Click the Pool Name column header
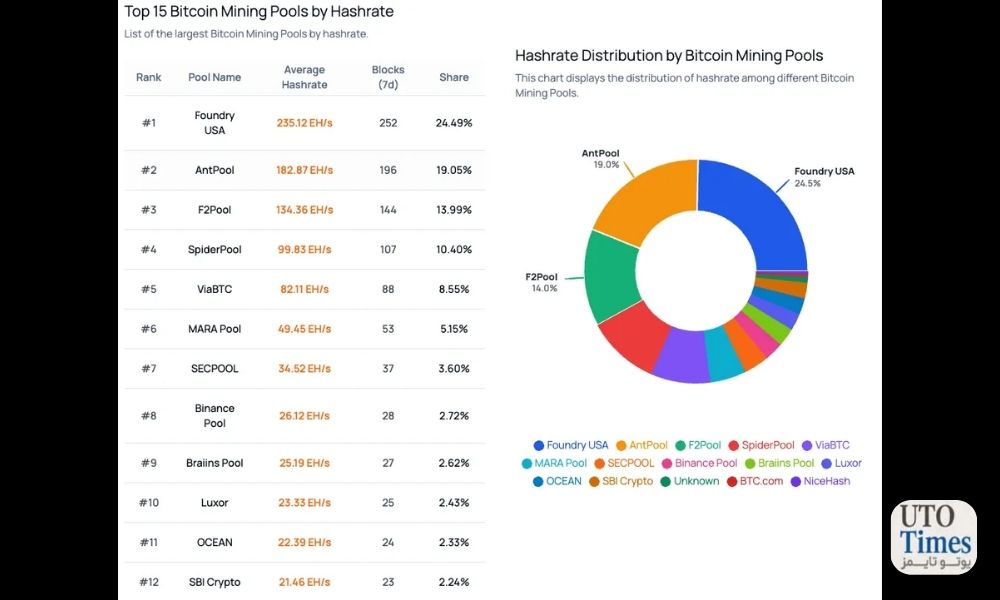This screenshot has height=600, width=1000. pos(214,77)
